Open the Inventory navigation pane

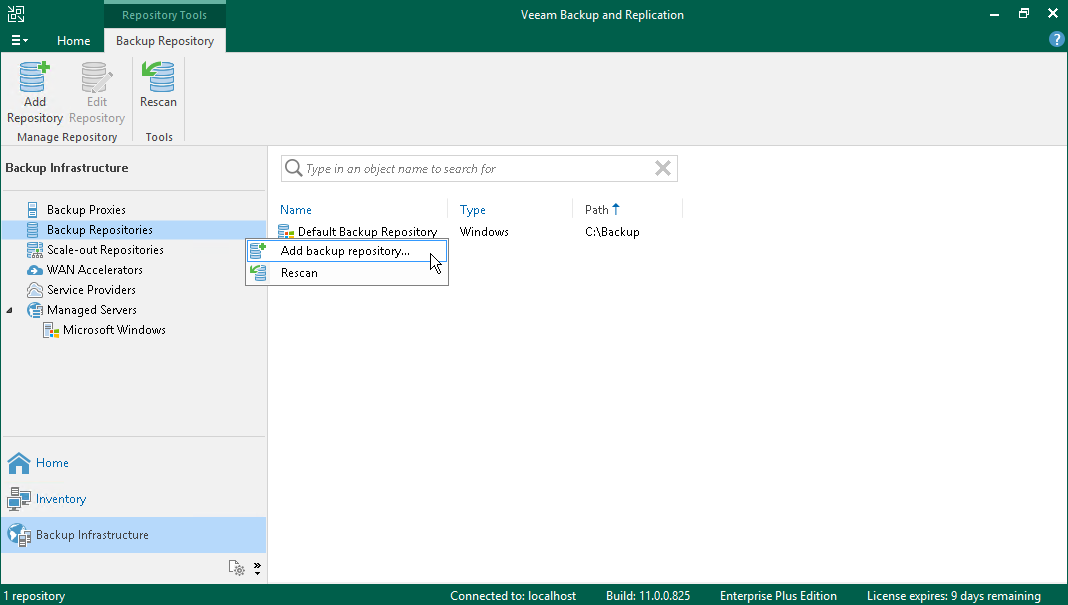[134, 499]
